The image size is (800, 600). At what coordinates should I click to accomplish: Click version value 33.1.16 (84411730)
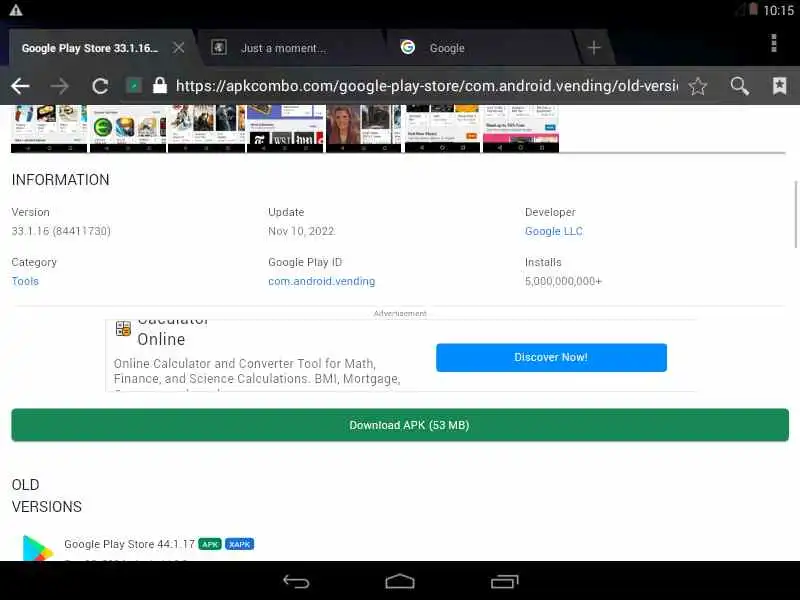tap(61, 231)
